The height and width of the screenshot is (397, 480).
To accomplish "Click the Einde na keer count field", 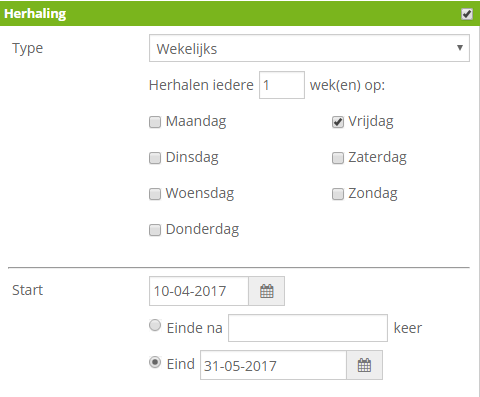I will 308,328.
